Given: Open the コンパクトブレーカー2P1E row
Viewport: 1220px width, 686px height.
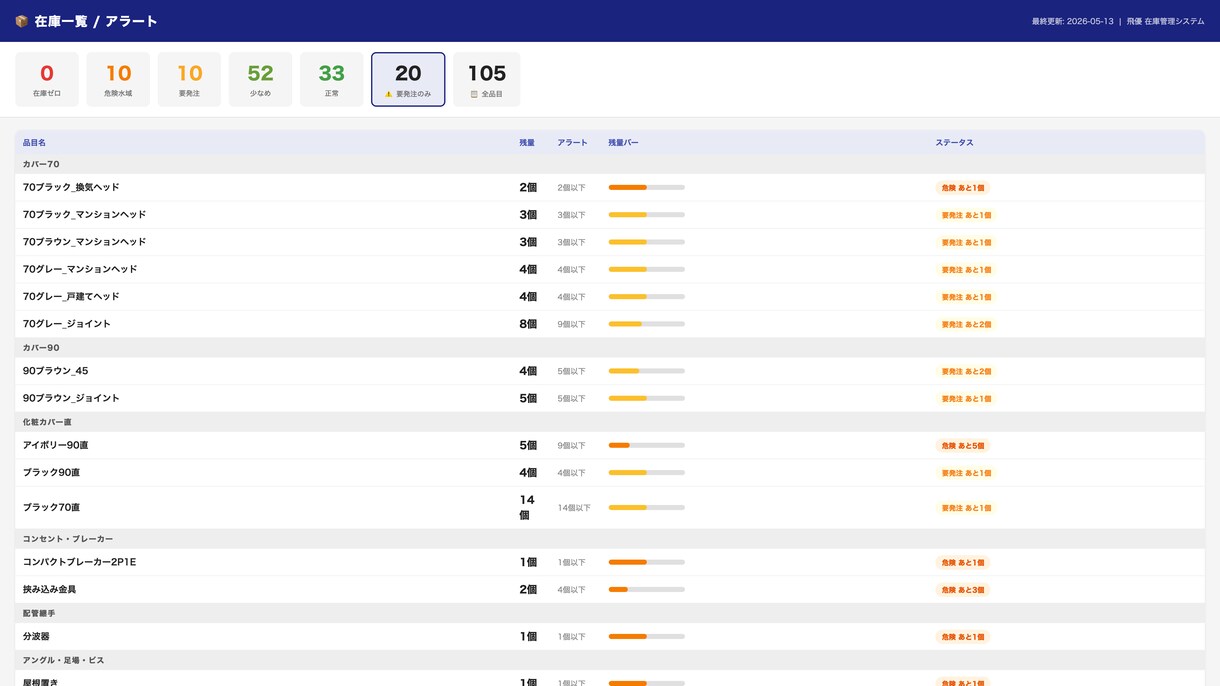Looking at the screenshot, I should pyautogui.click(x=610, y=562).
